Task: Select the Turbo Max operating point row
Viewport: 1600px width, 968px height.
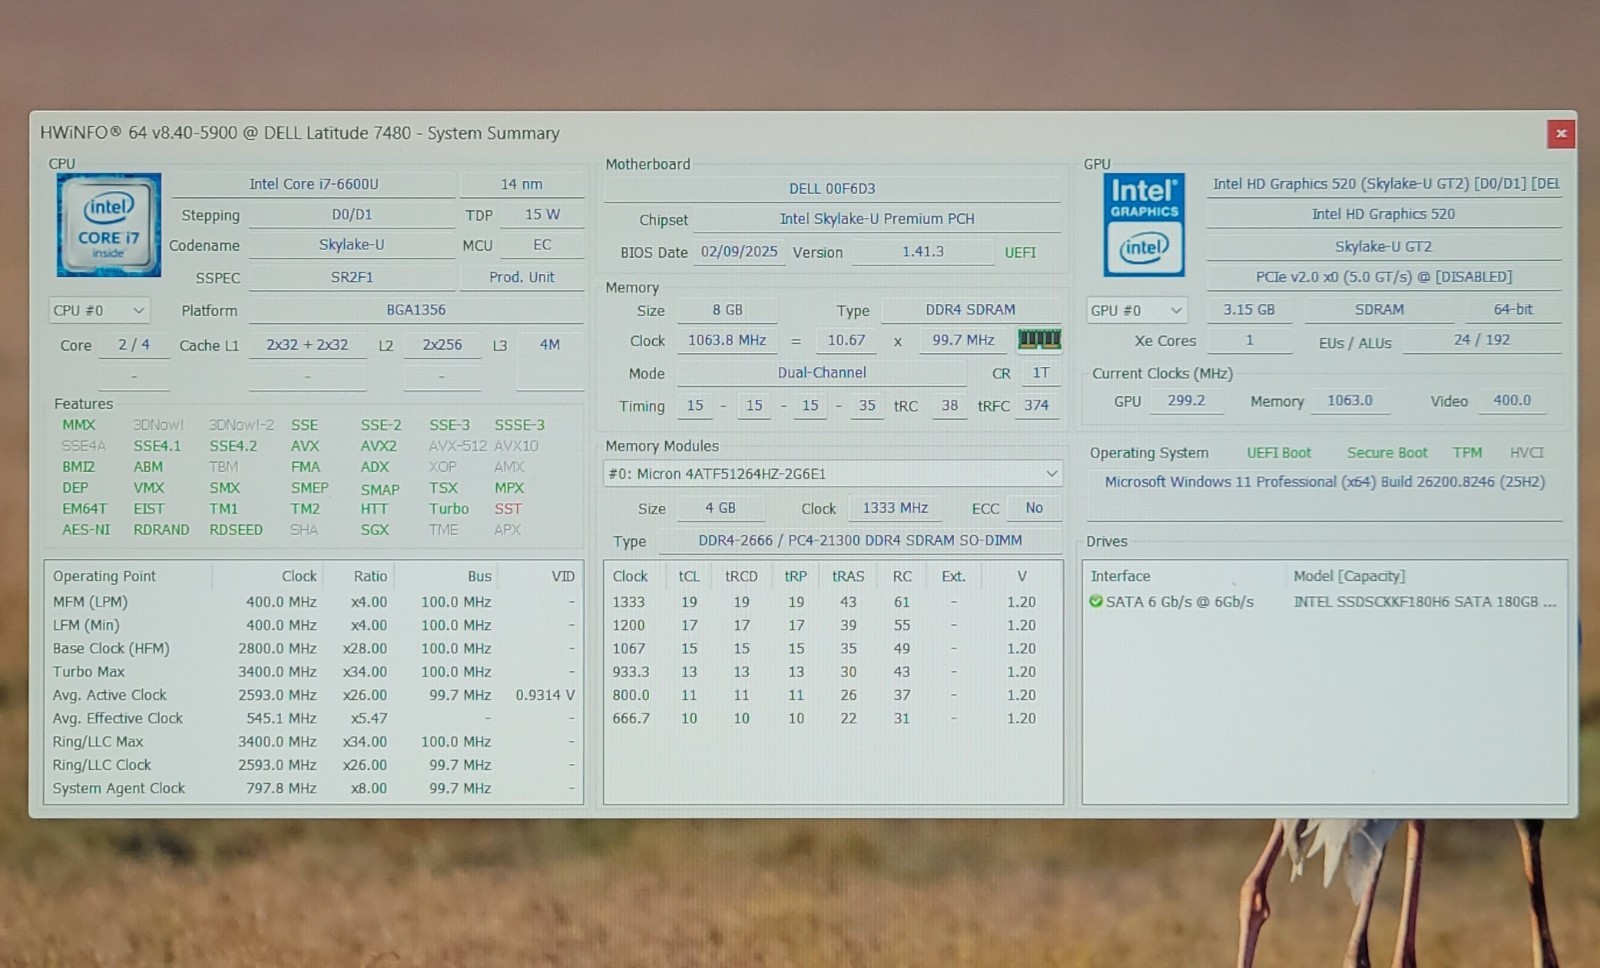Action: [314, 672]
